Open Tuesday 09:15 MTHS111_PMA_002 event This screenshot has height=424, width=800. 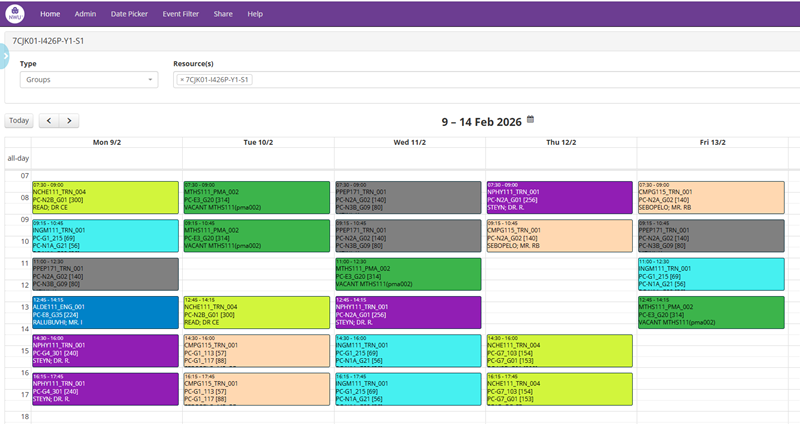(x=257, y=236)
